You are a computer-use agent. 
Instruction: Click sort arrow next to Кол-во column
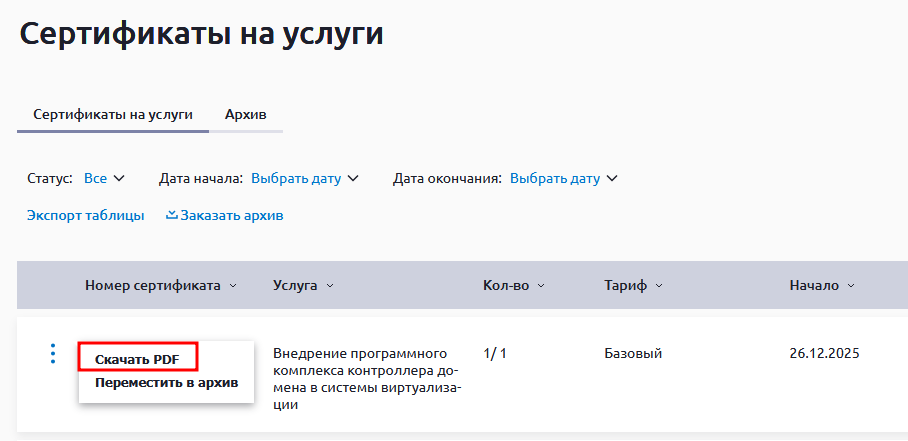pos(541,286)
